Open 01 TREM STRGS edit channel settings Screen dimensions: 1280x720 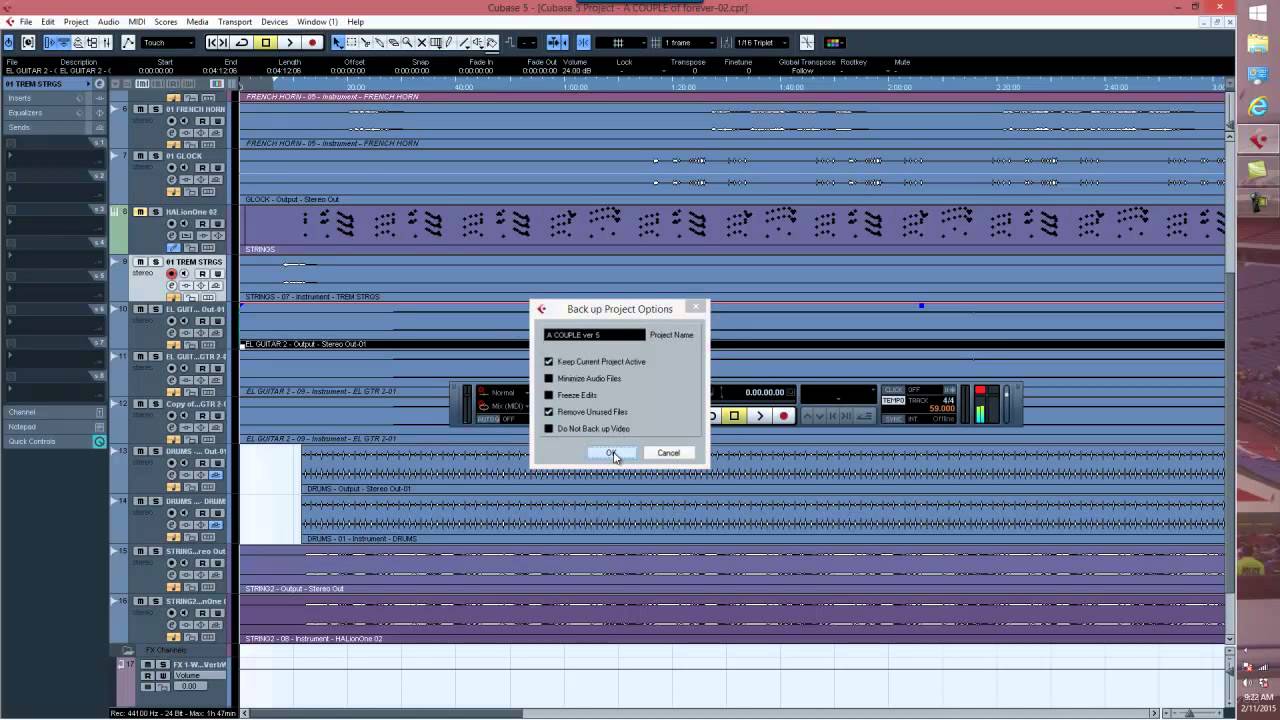coord(172,285)
